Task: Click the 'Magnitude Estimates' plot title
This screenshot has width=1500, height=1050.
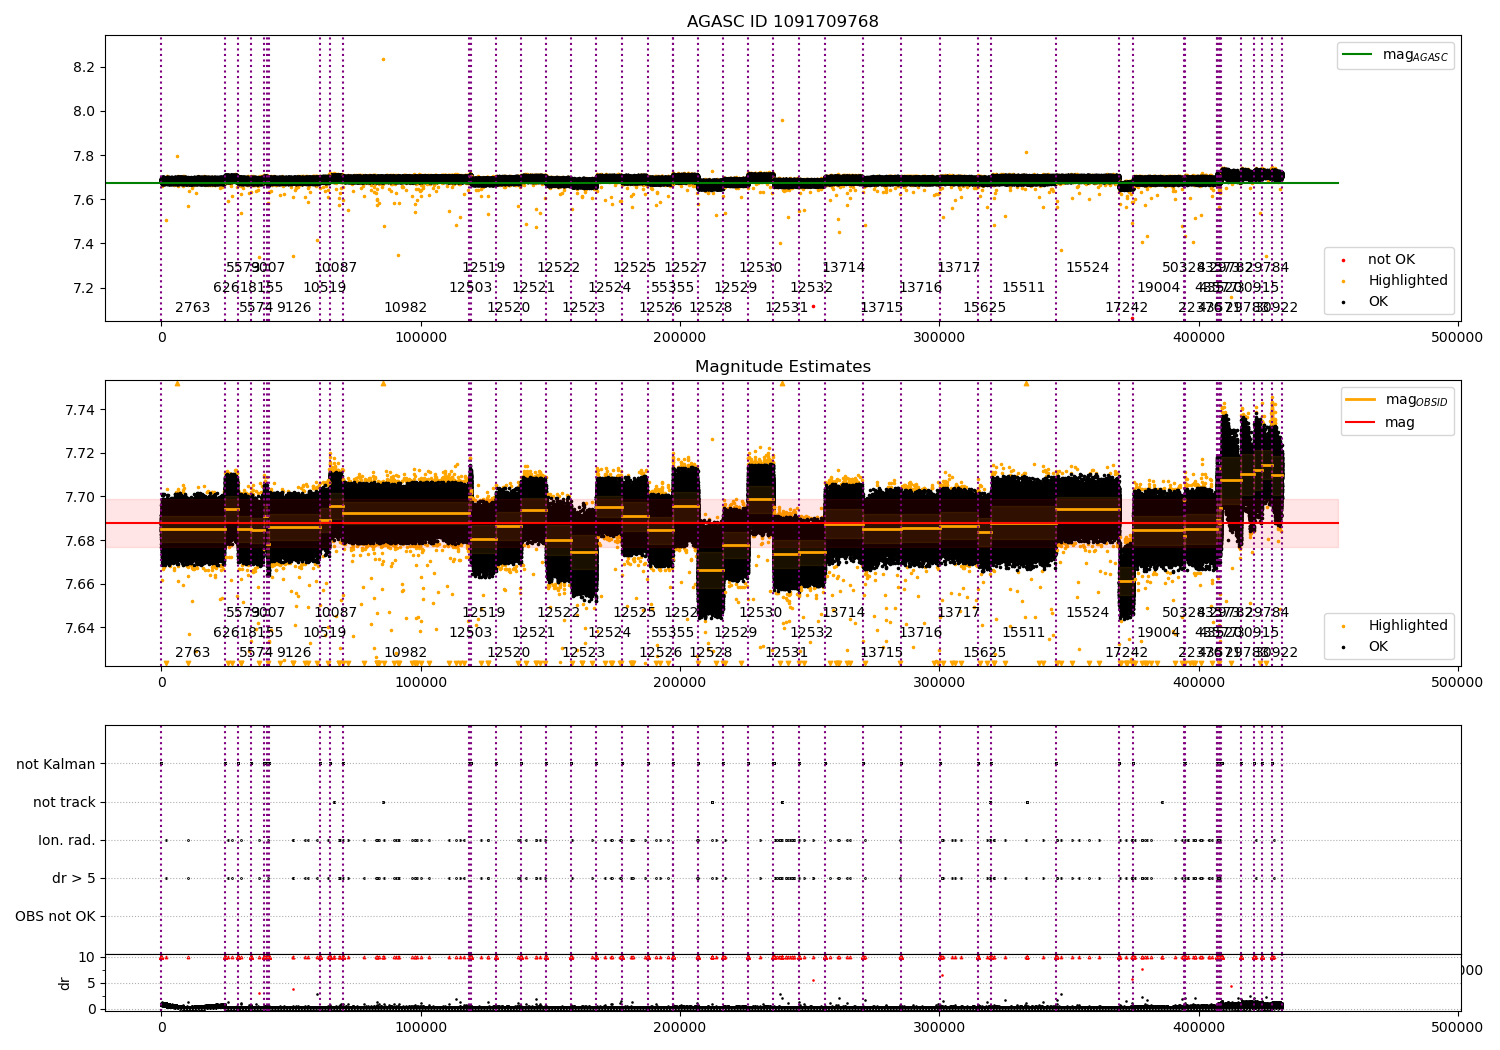Action: (782, 367)
